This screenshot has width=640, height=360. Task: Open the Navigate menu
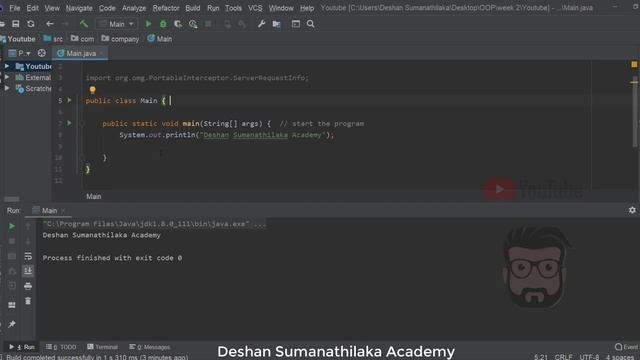79,8
